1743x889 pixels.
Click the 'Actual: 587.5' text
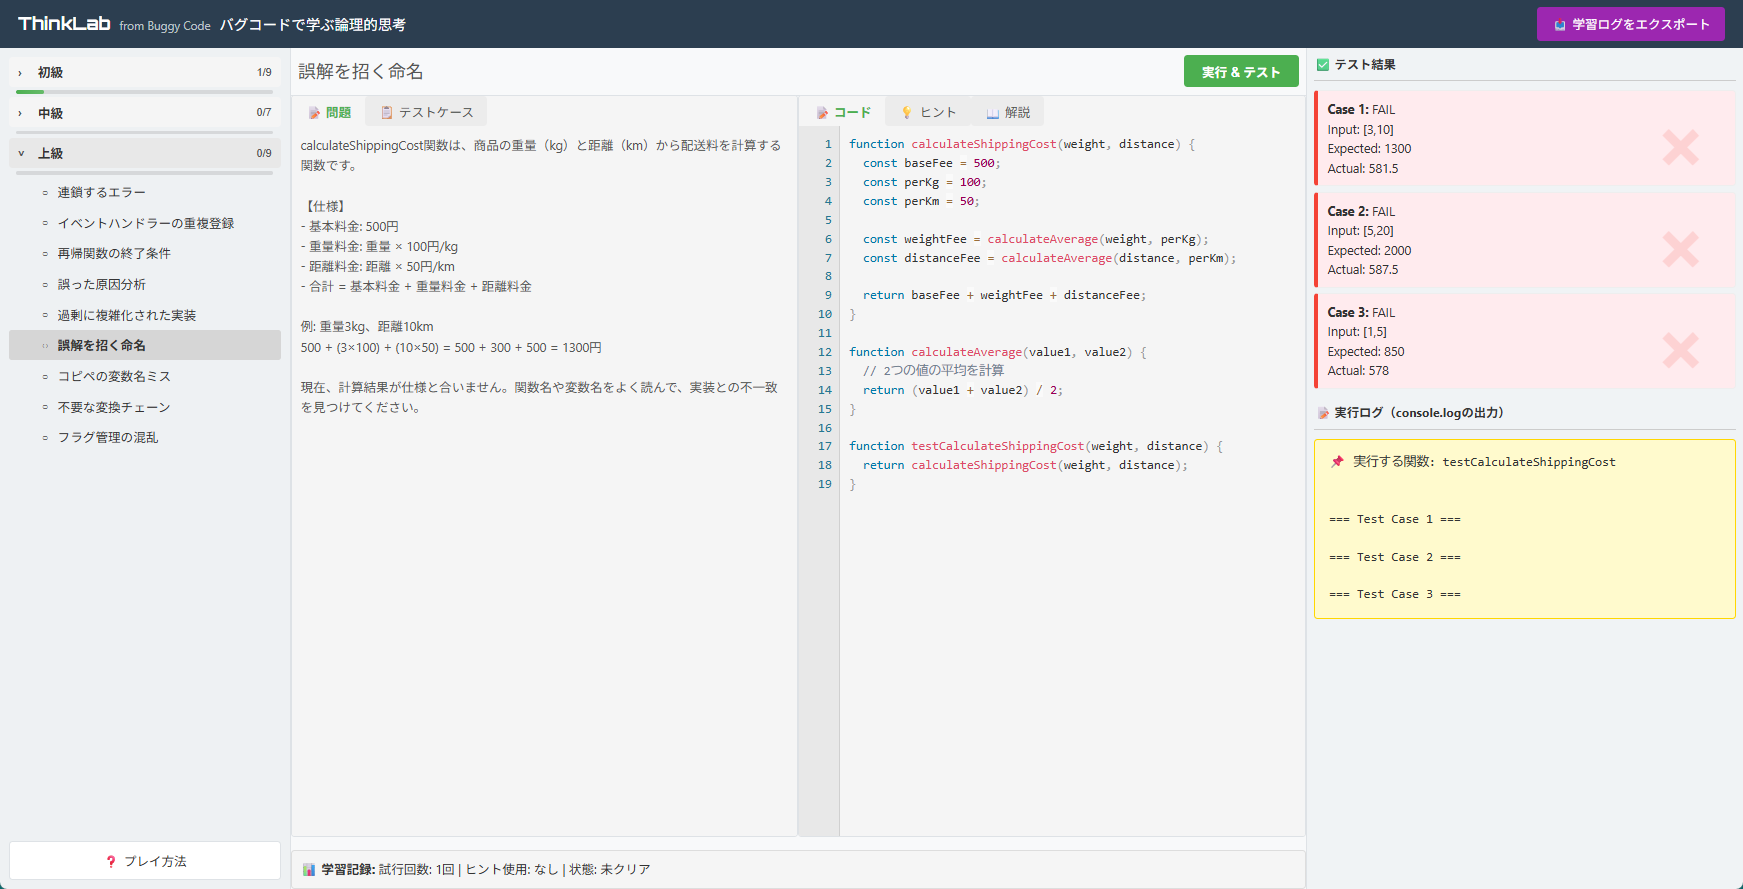click(x=1363, y=270)
